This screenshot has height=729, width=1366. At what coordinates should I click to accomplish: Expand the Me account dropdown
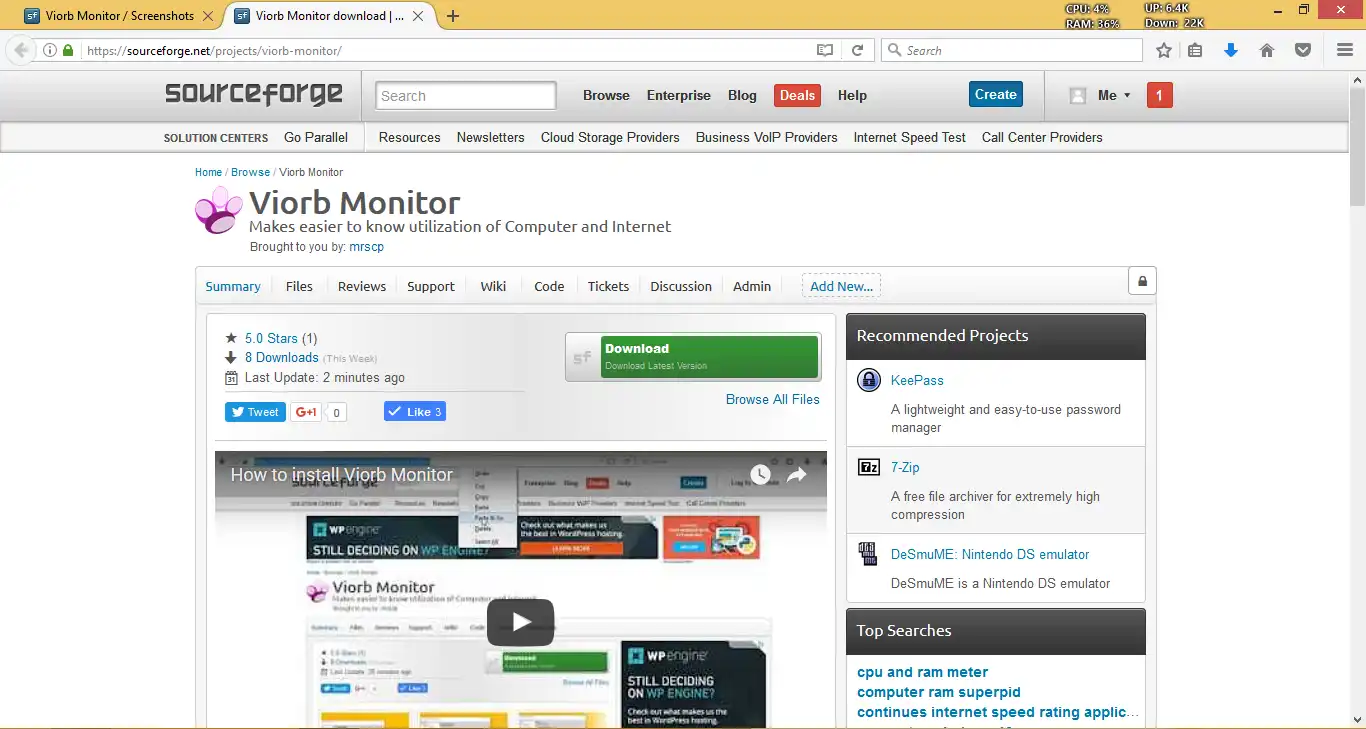point(1114,96)
